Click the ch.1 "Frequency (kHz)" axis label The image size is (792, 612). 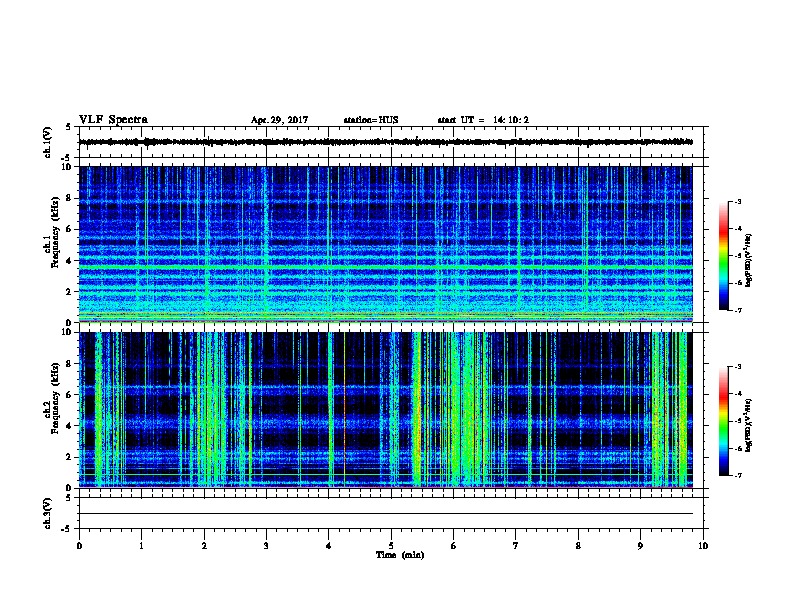tap(55, 233)
